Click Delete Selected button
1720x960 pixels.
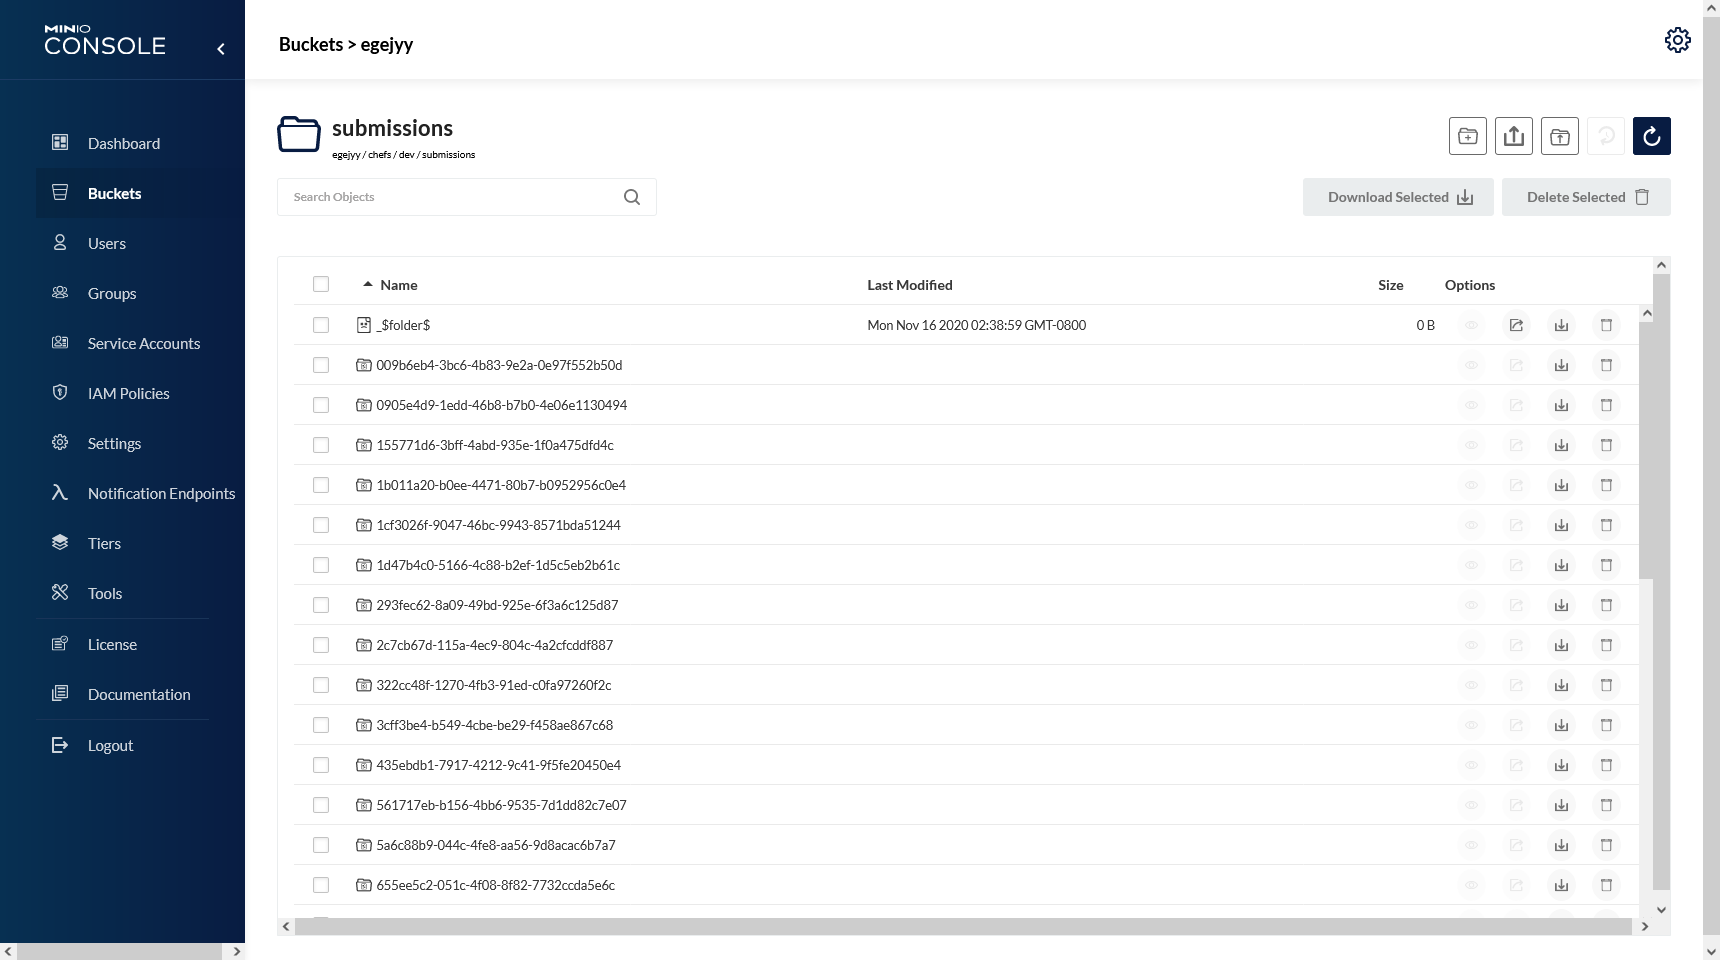click(x=1586, y=197)
